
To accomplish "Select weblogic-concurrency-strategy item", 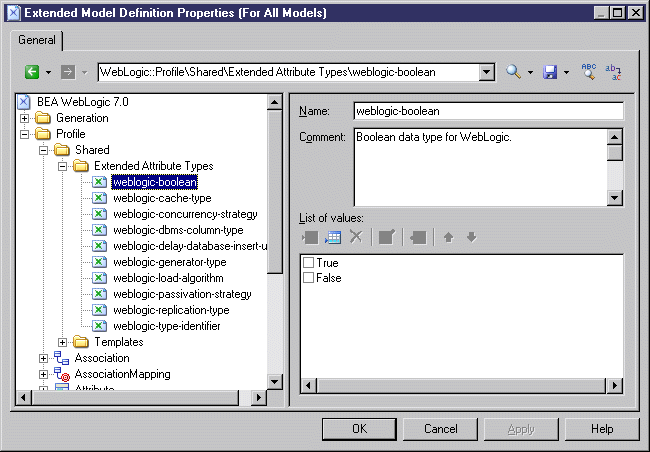I will [x=185, y=214].
